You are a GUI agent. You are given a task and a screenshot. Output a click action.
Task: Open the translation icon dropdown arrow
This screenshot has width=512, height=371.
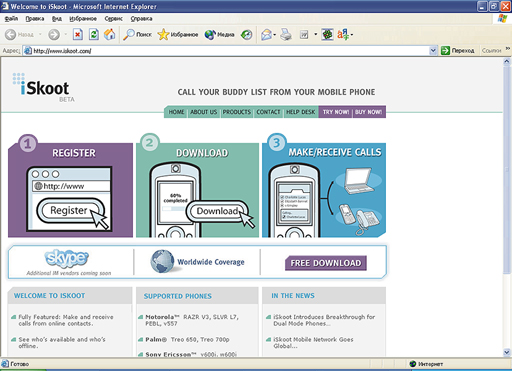coord(352,34)
